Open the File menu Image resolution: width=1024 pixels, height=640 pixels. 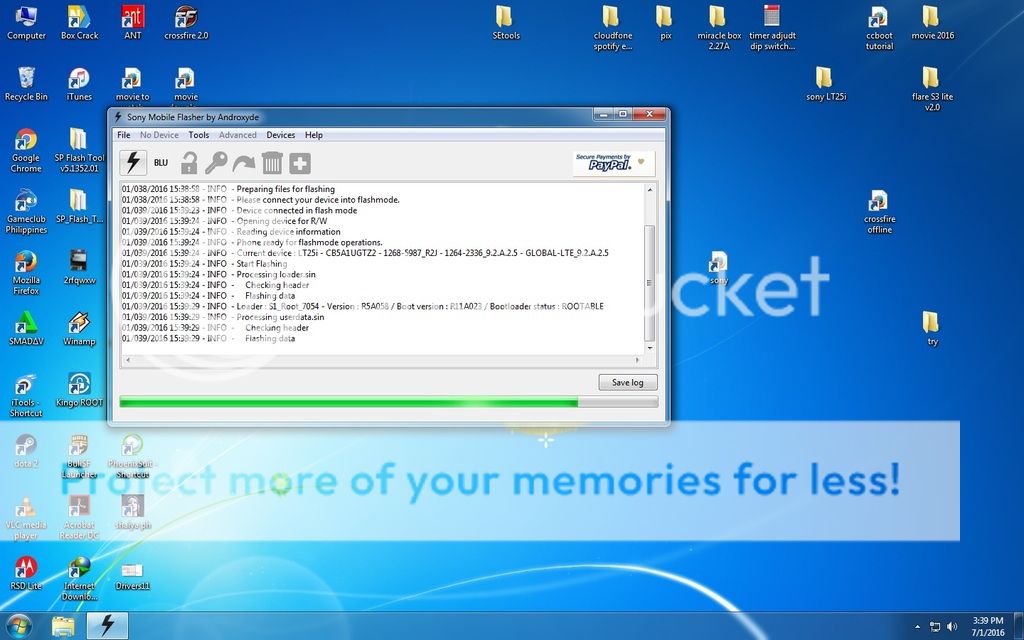[123, 135]
